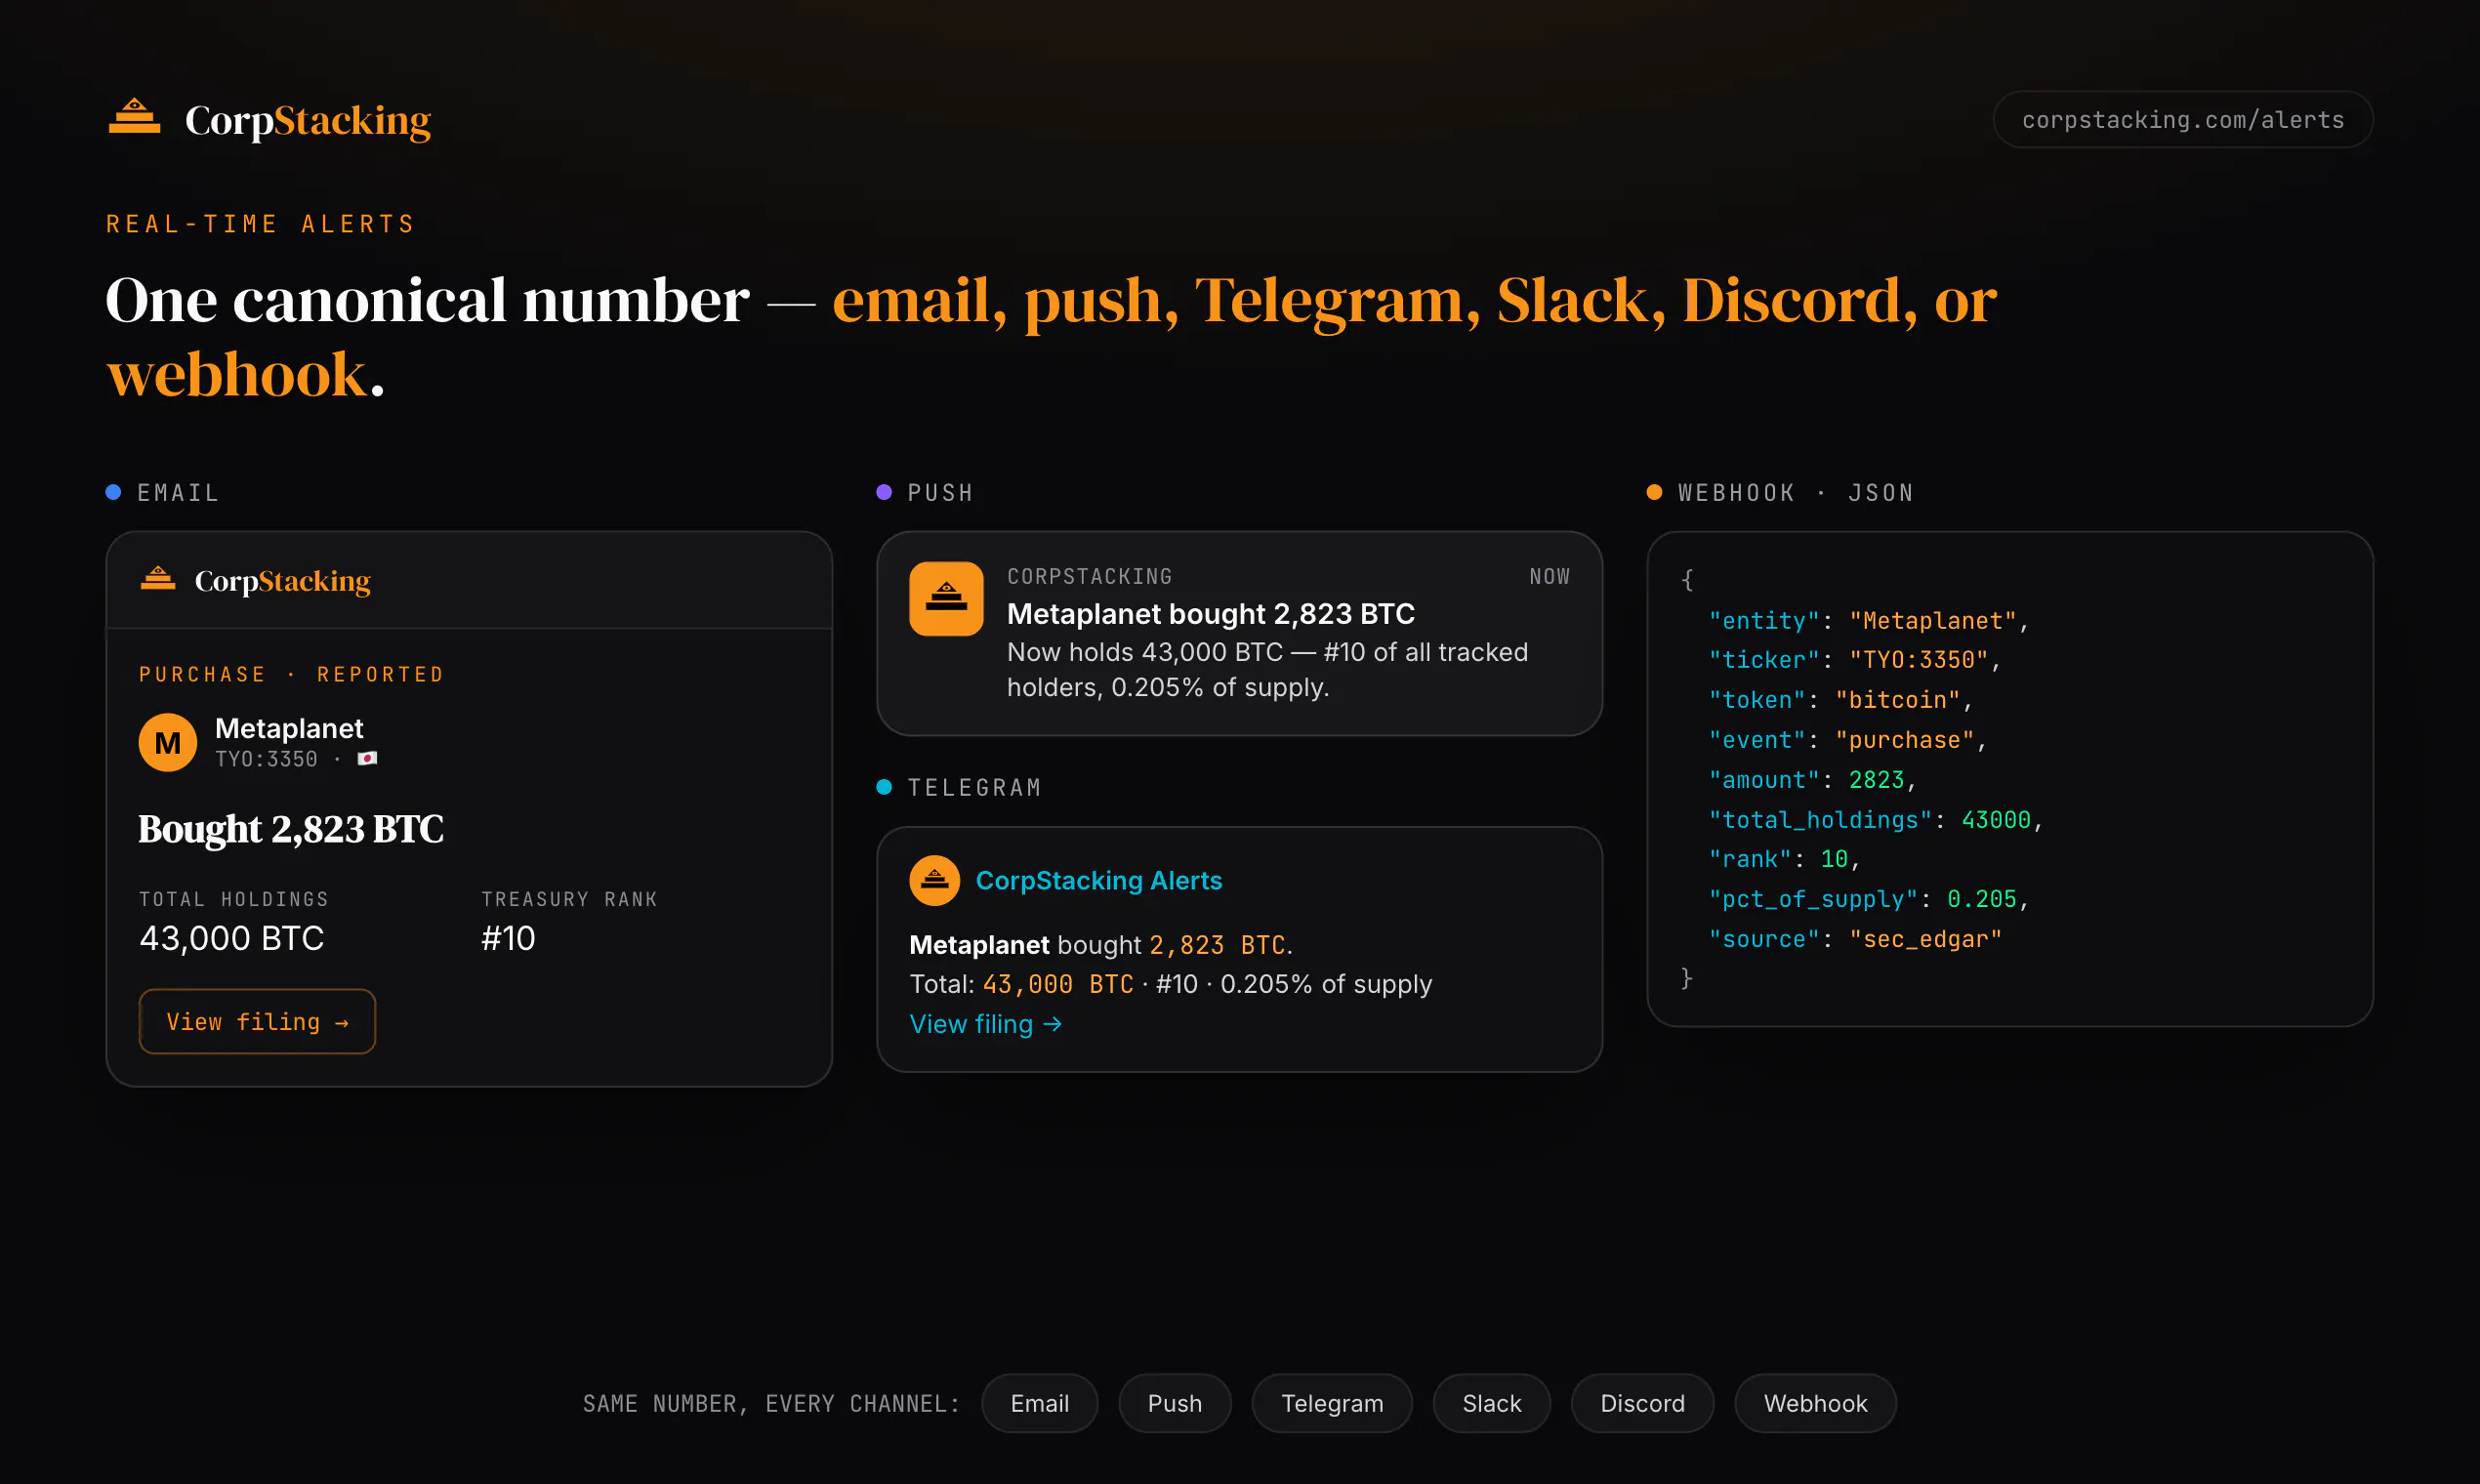Click the push body text about 43,000 BTC
This screenshot has height=1484, width=2480.
click(1267, 670)
